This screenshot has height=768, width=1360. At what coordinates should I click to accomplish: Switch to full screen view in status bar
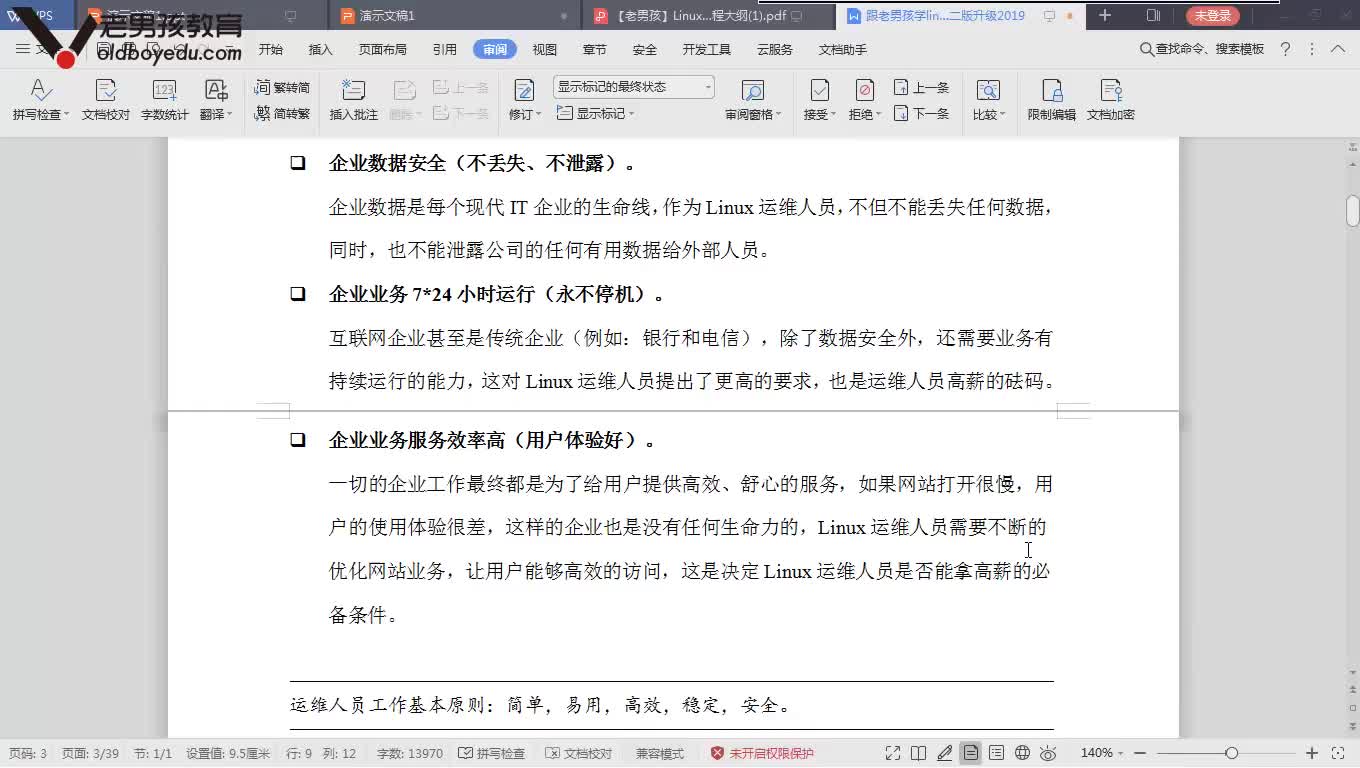coord(892,753)
